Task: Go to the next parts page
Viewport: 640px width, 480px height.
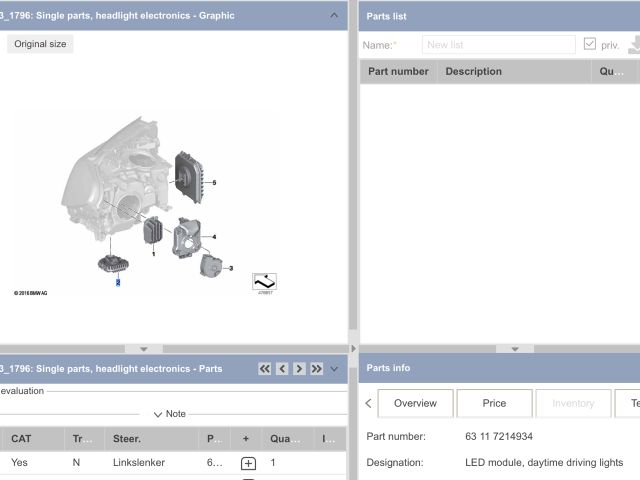Action: [299, 369]
